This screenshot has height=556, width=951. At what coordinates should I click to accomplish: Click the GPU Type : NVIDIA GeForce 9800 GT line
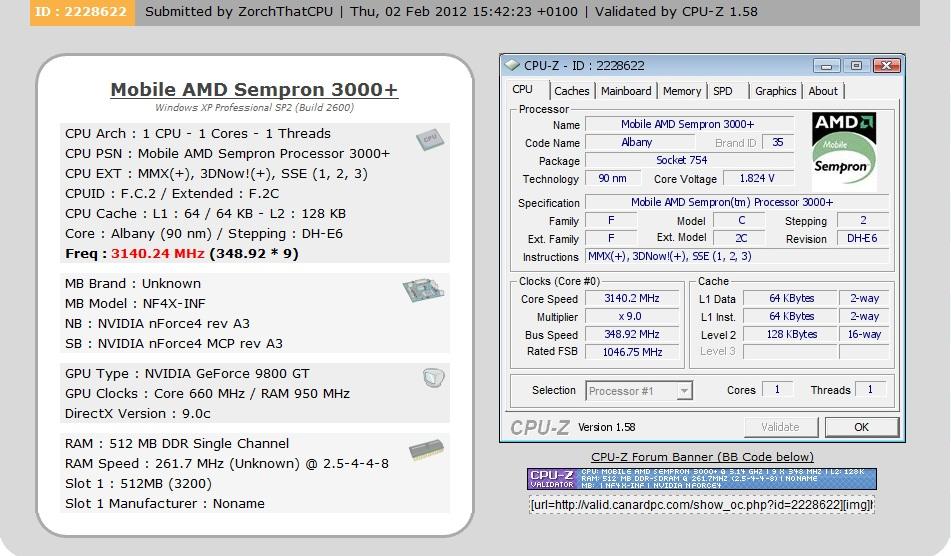tap(187, 374)
